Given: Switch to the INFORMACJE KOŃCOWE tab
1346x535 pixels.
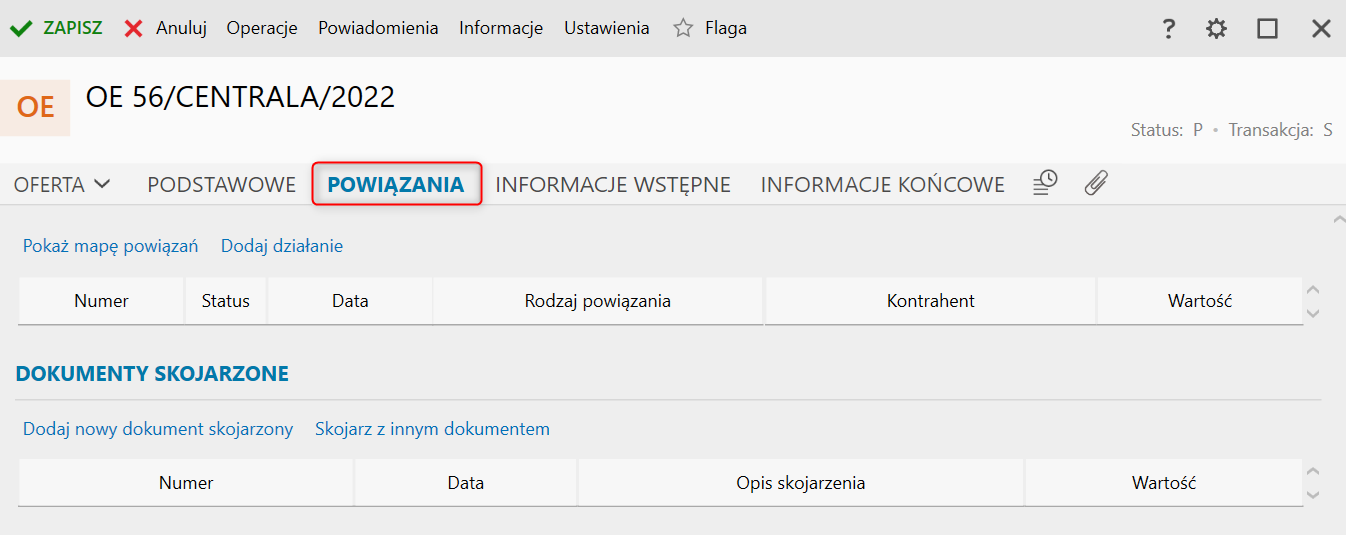Looking at the screenshot, I should pos(882,184).
